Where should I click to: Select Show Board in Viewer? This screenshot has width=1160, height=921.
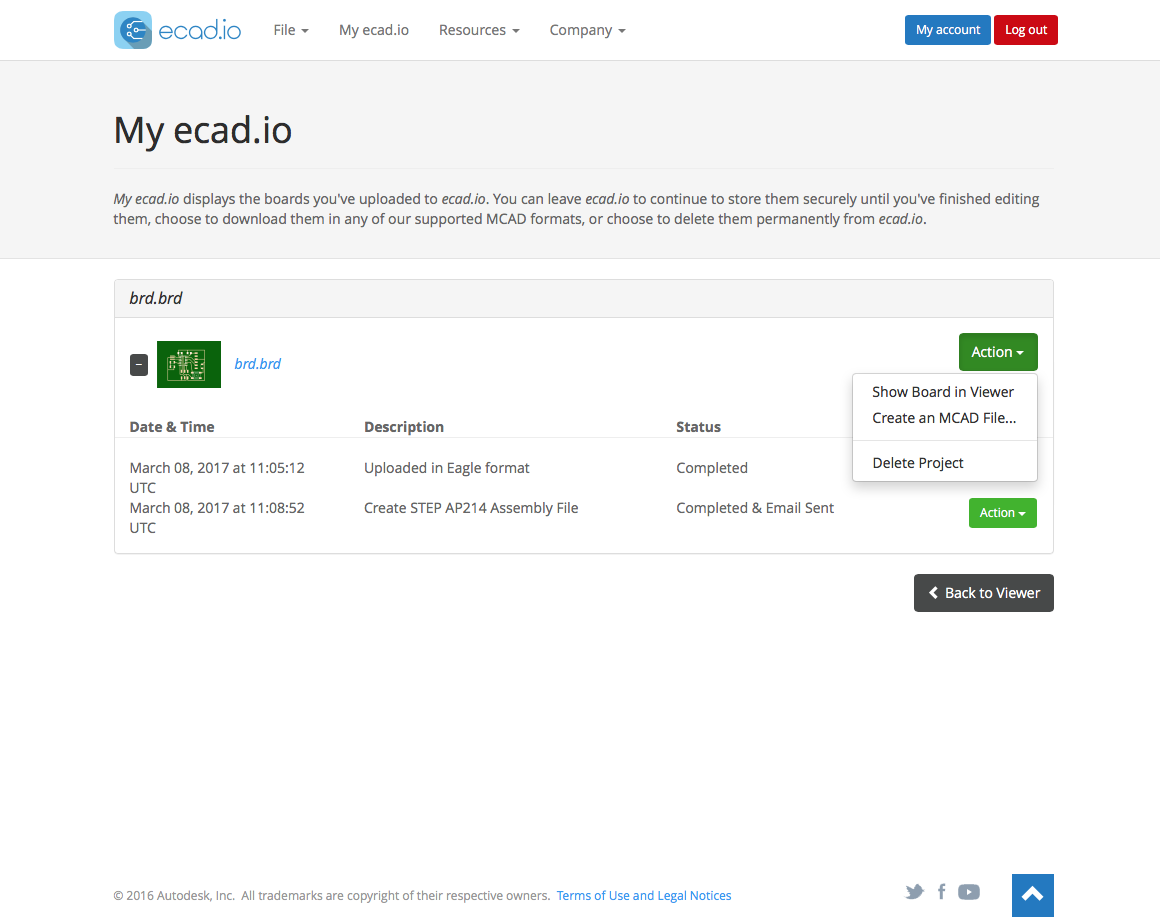942,392
